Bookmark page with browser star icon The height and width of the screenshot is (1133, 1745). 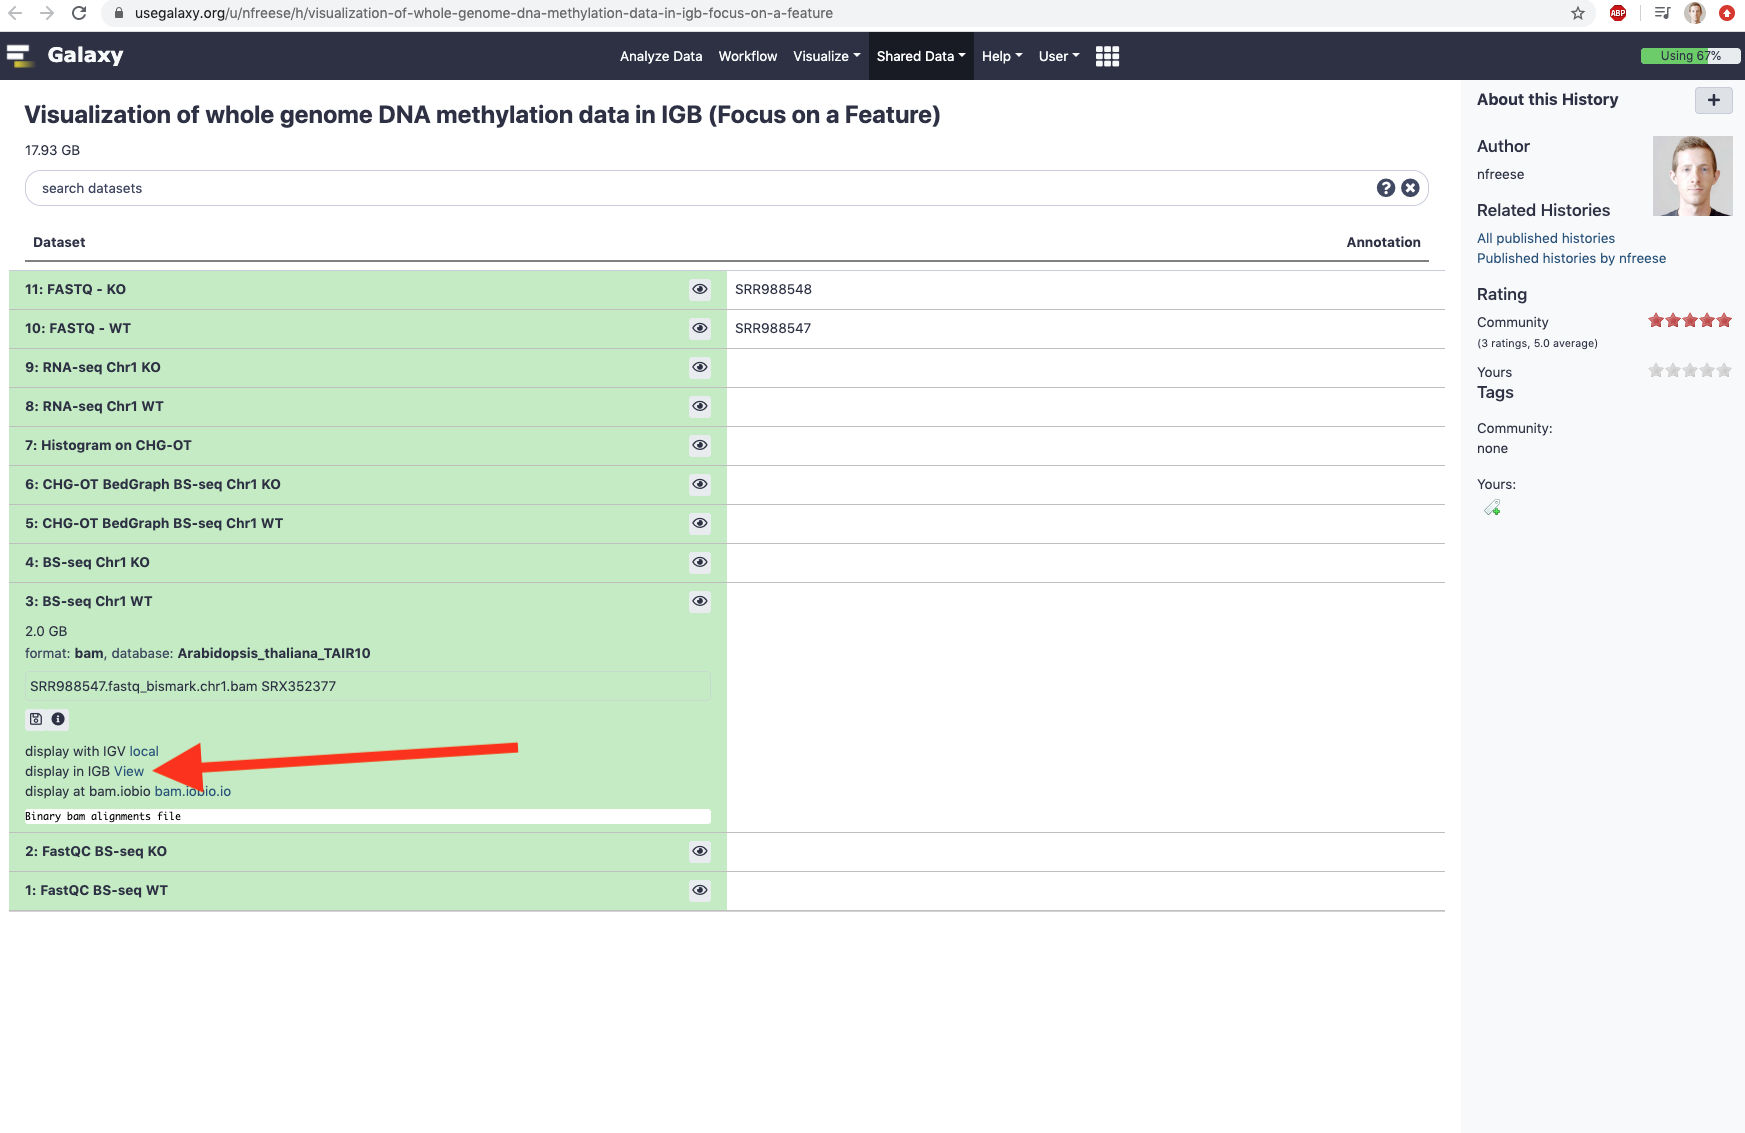pyautogui.click(x=1578, y=13)
